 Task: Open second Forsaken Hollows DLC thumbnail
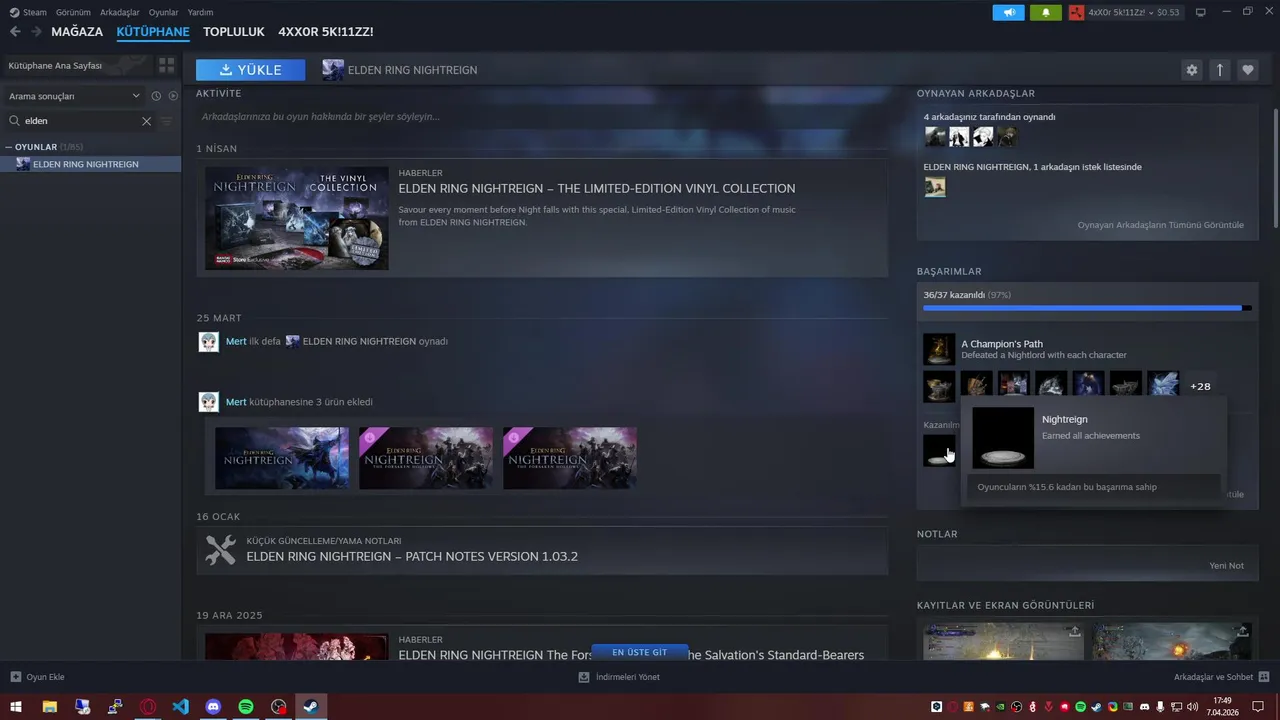(426, 458)
